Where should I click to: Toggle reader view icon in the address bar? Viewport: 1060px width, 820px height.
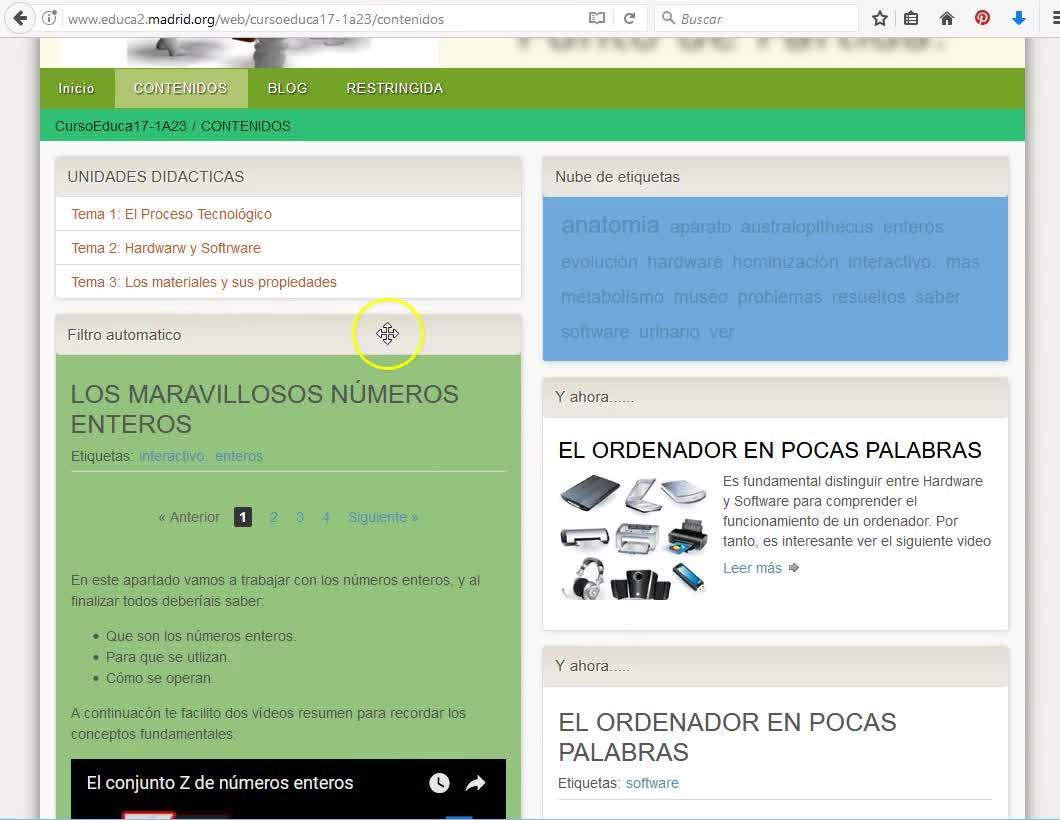(596, 18)
